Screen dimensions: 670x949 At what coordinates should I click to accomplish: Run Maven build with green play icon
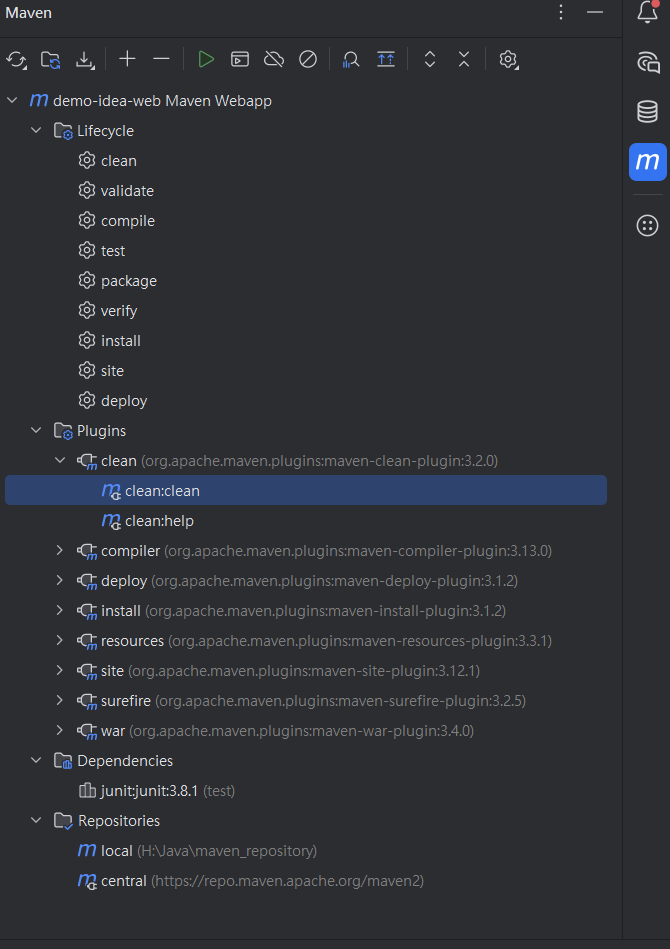tap(206, 59)
